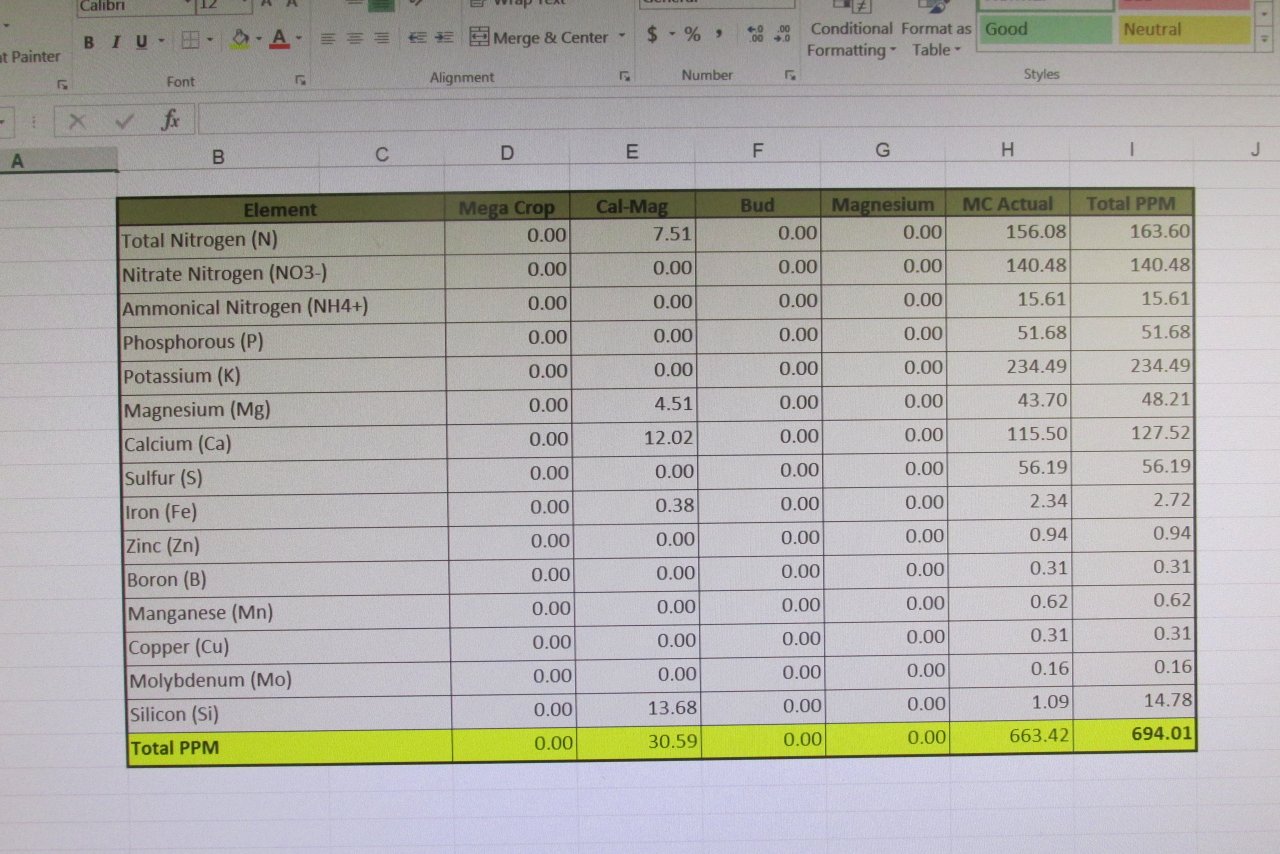This screenshot has height=854, width=1280.
Task: Select the Cal-Mag header cell
Action: coord(633,206)
